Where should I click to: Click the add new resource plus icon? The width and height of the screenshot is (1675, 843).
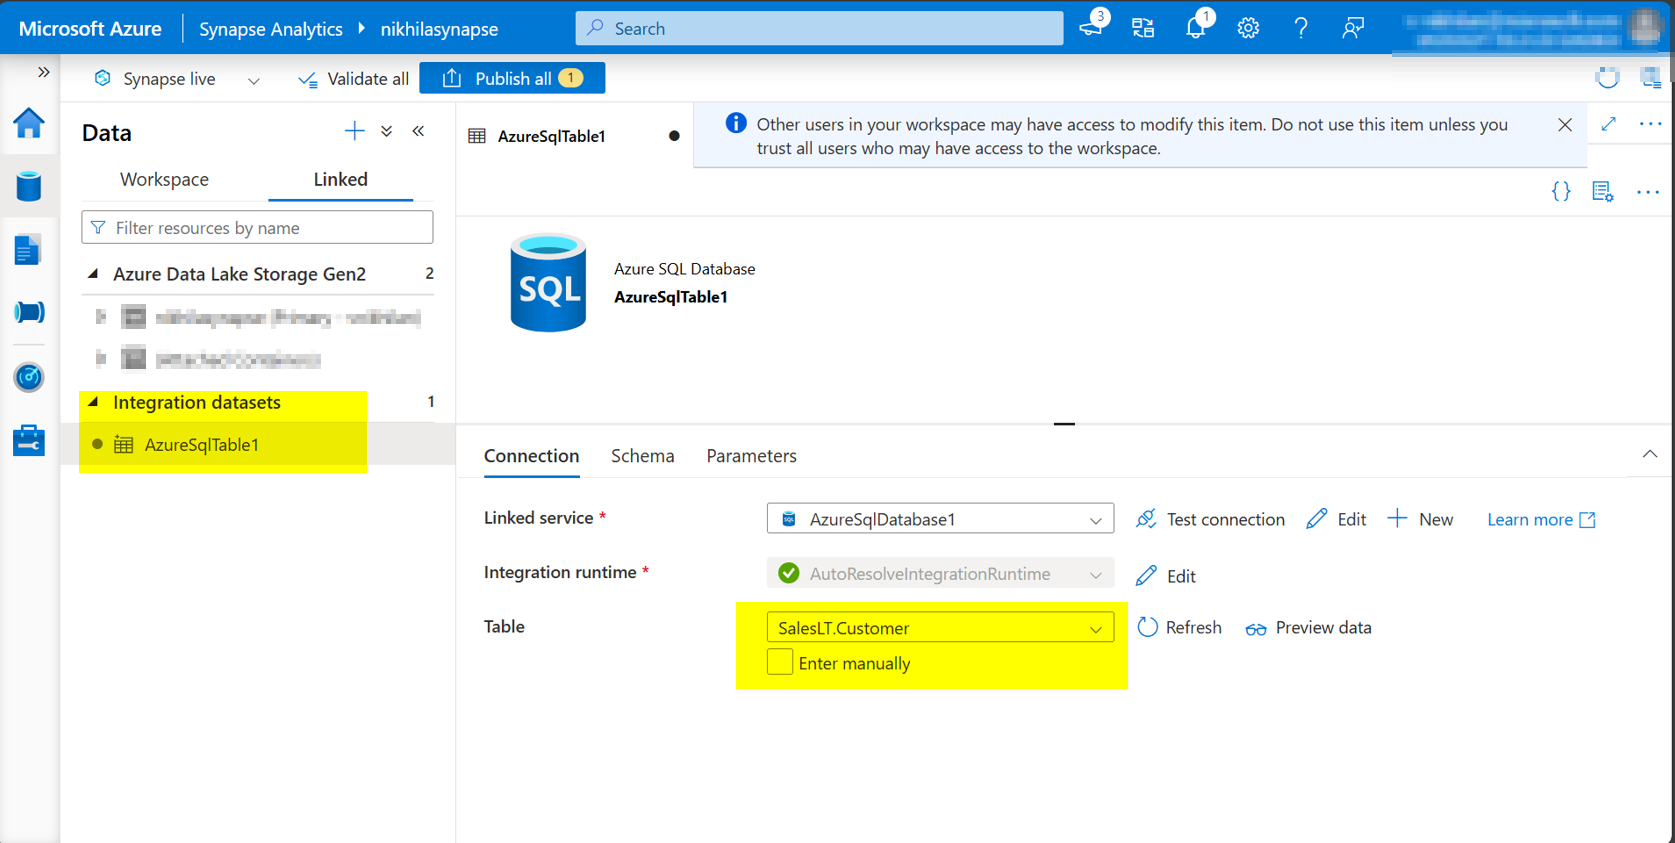tap(354, 131)
